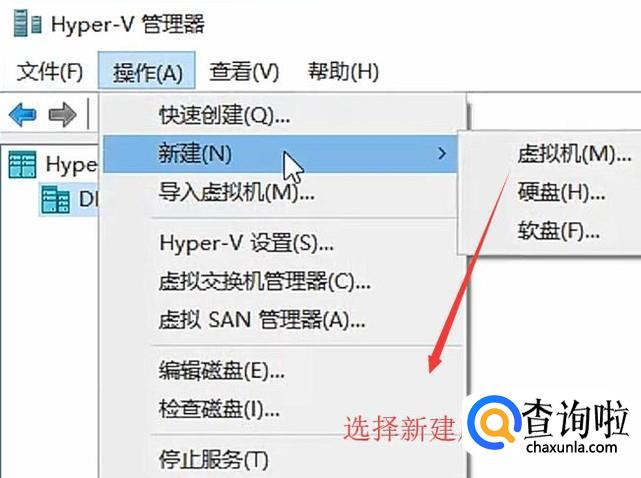The height and width of the screenshot is (478, 641).
Task: Expand the 新建(N) submenu arrow
Action: 442,154
